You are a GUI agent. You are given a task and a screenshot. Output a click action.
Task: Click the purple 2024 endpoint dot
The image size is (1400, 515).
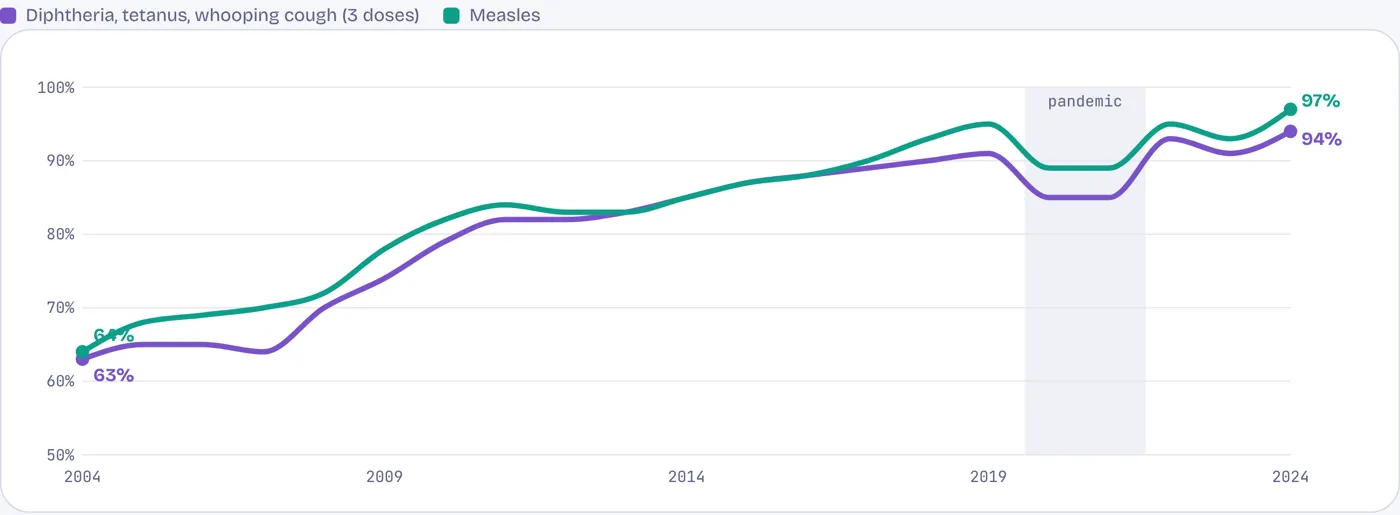pos(1290,131)
